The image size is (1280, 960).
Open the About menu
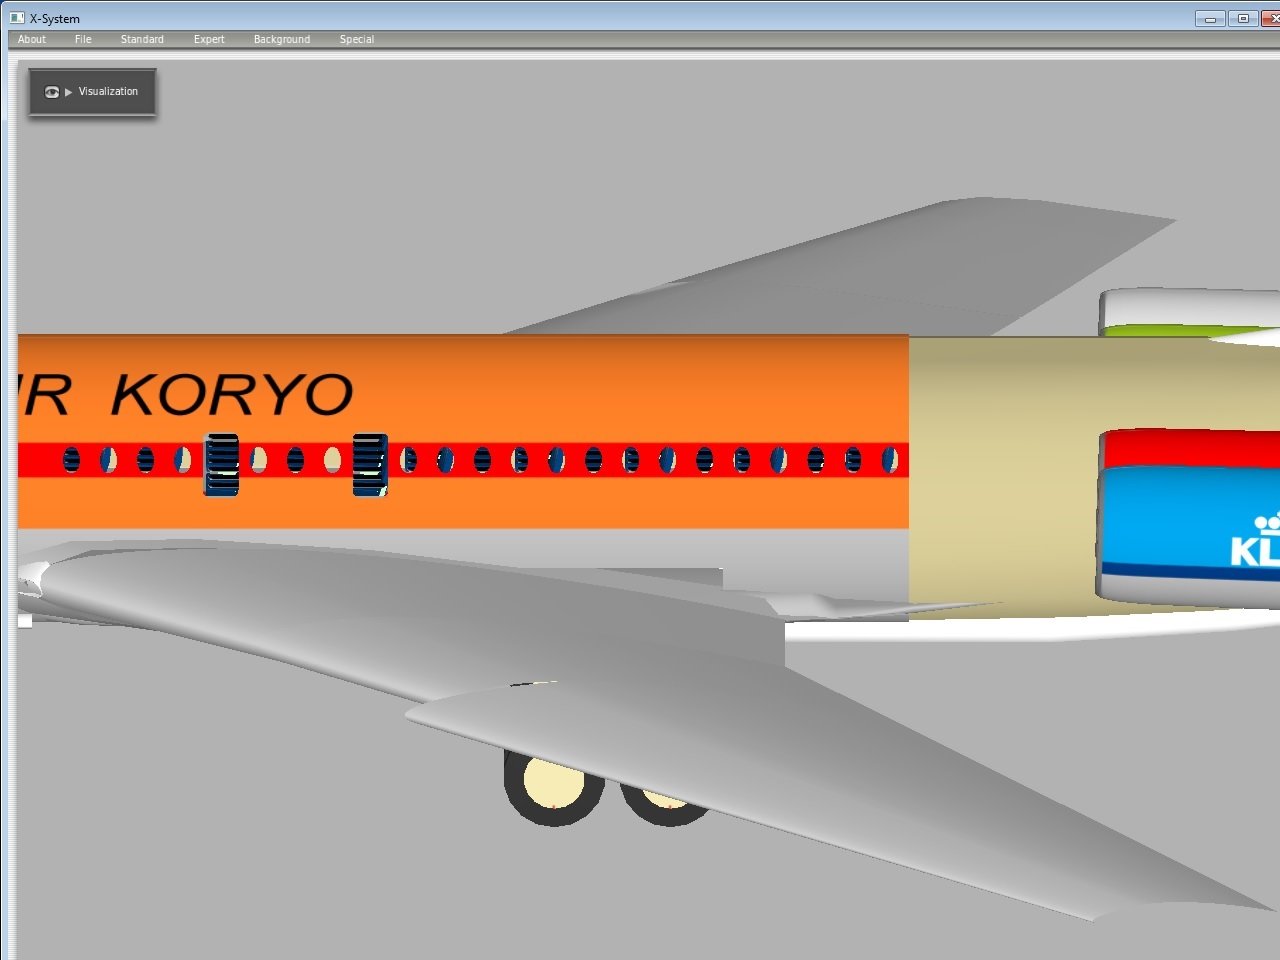coord(32,39)
